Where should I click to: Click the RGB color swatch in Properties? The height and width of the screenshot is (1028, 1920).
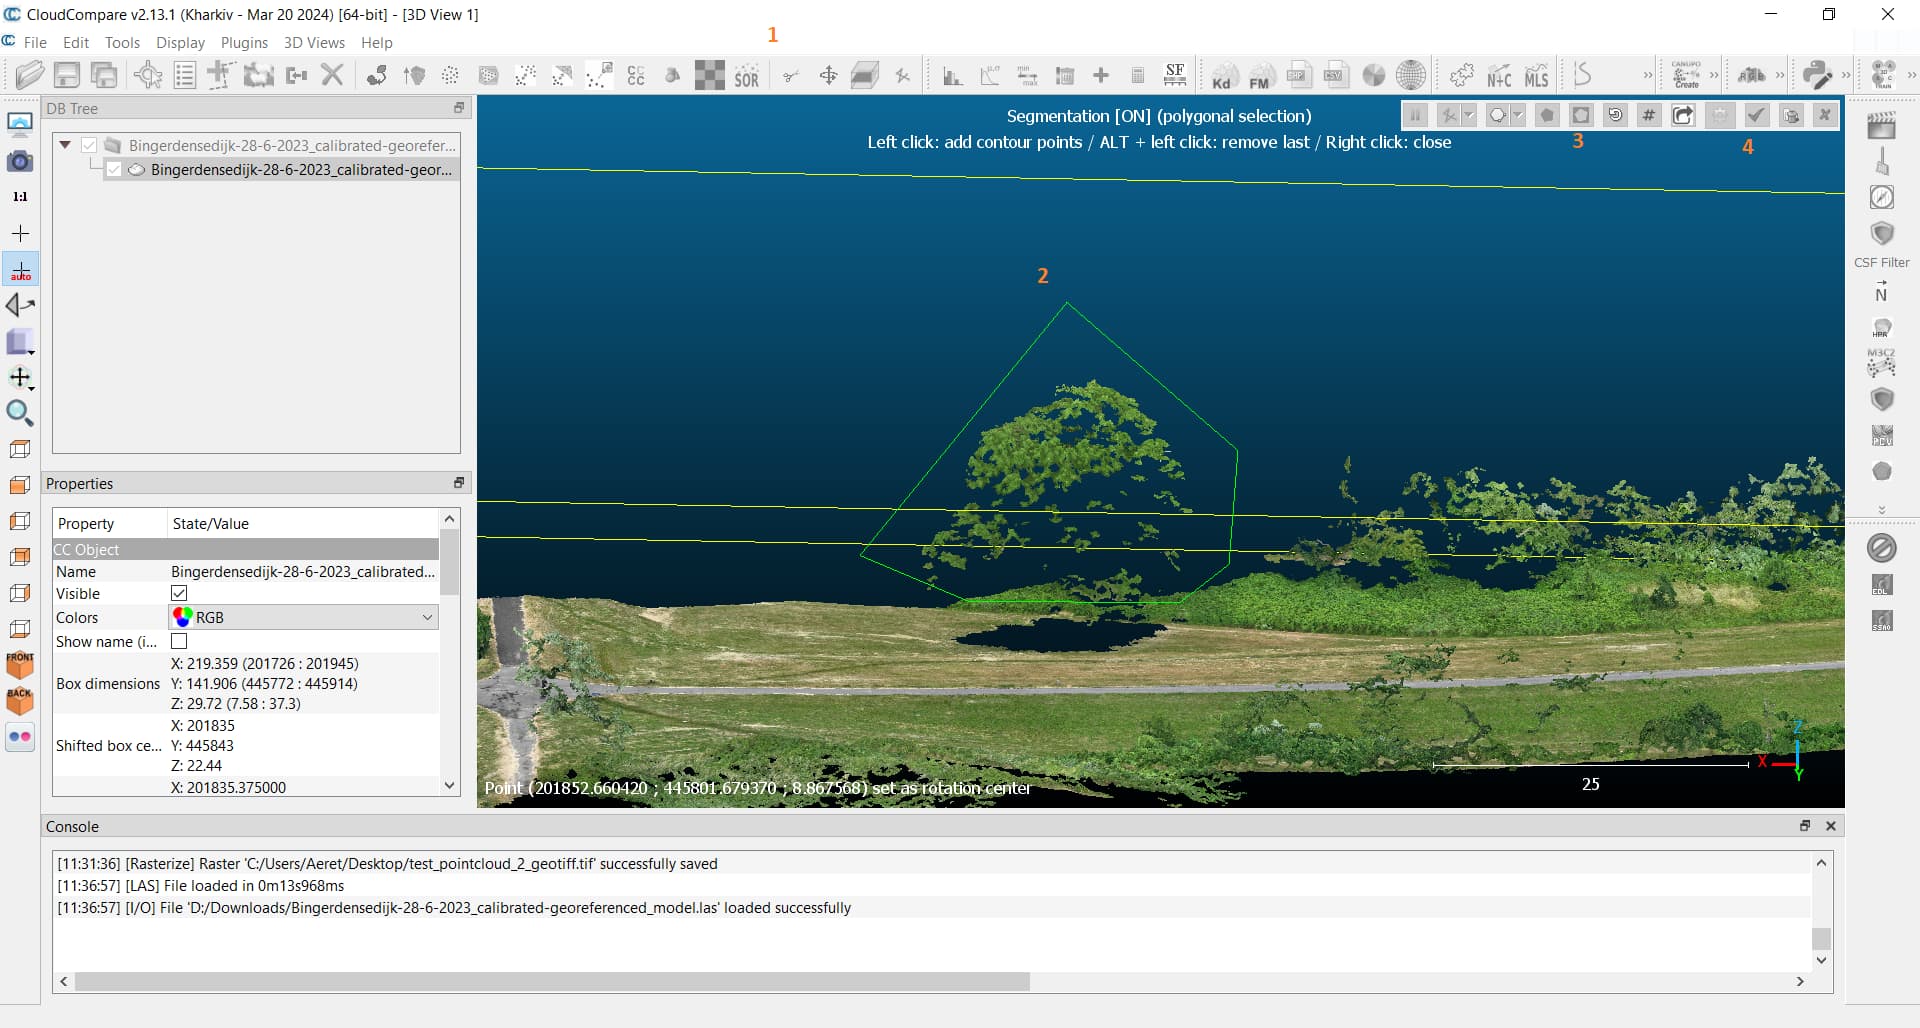click(x=181, y=617)
